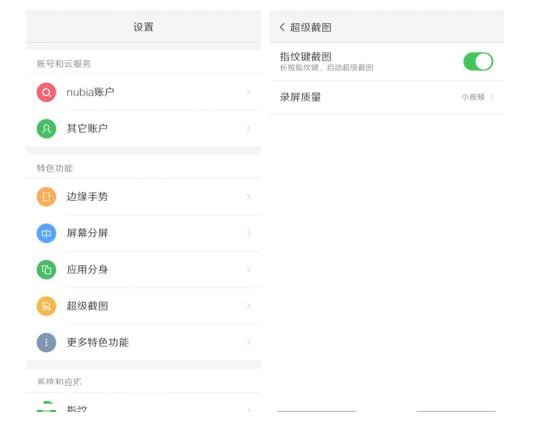Expand 录屏质量 via its chevron
This screenshot has height=424, width=554.
pyautogui.click(x=491, y=97)
